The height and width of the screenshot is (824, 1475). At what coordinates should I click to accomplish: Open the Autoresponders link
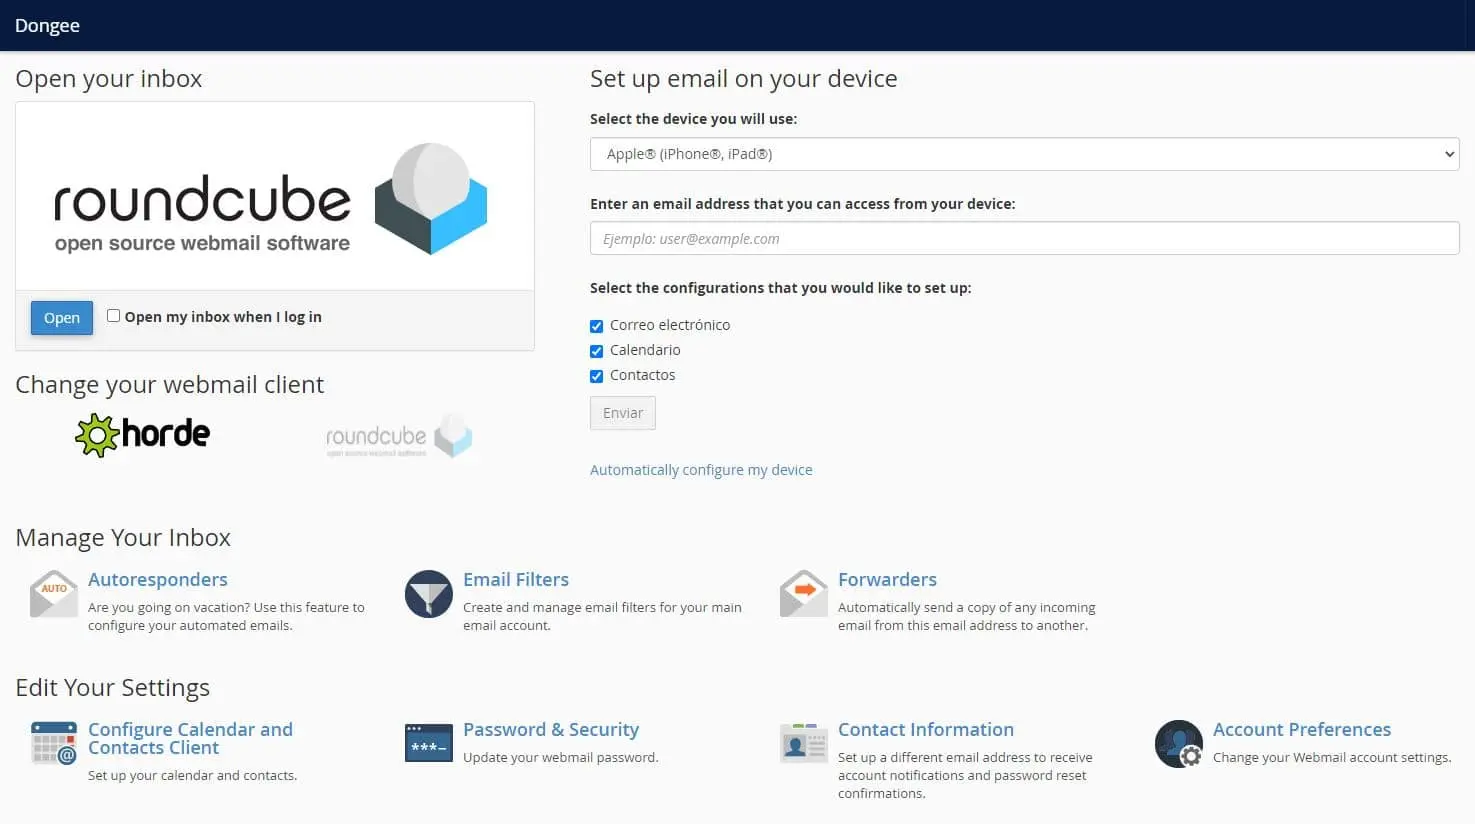158,580
